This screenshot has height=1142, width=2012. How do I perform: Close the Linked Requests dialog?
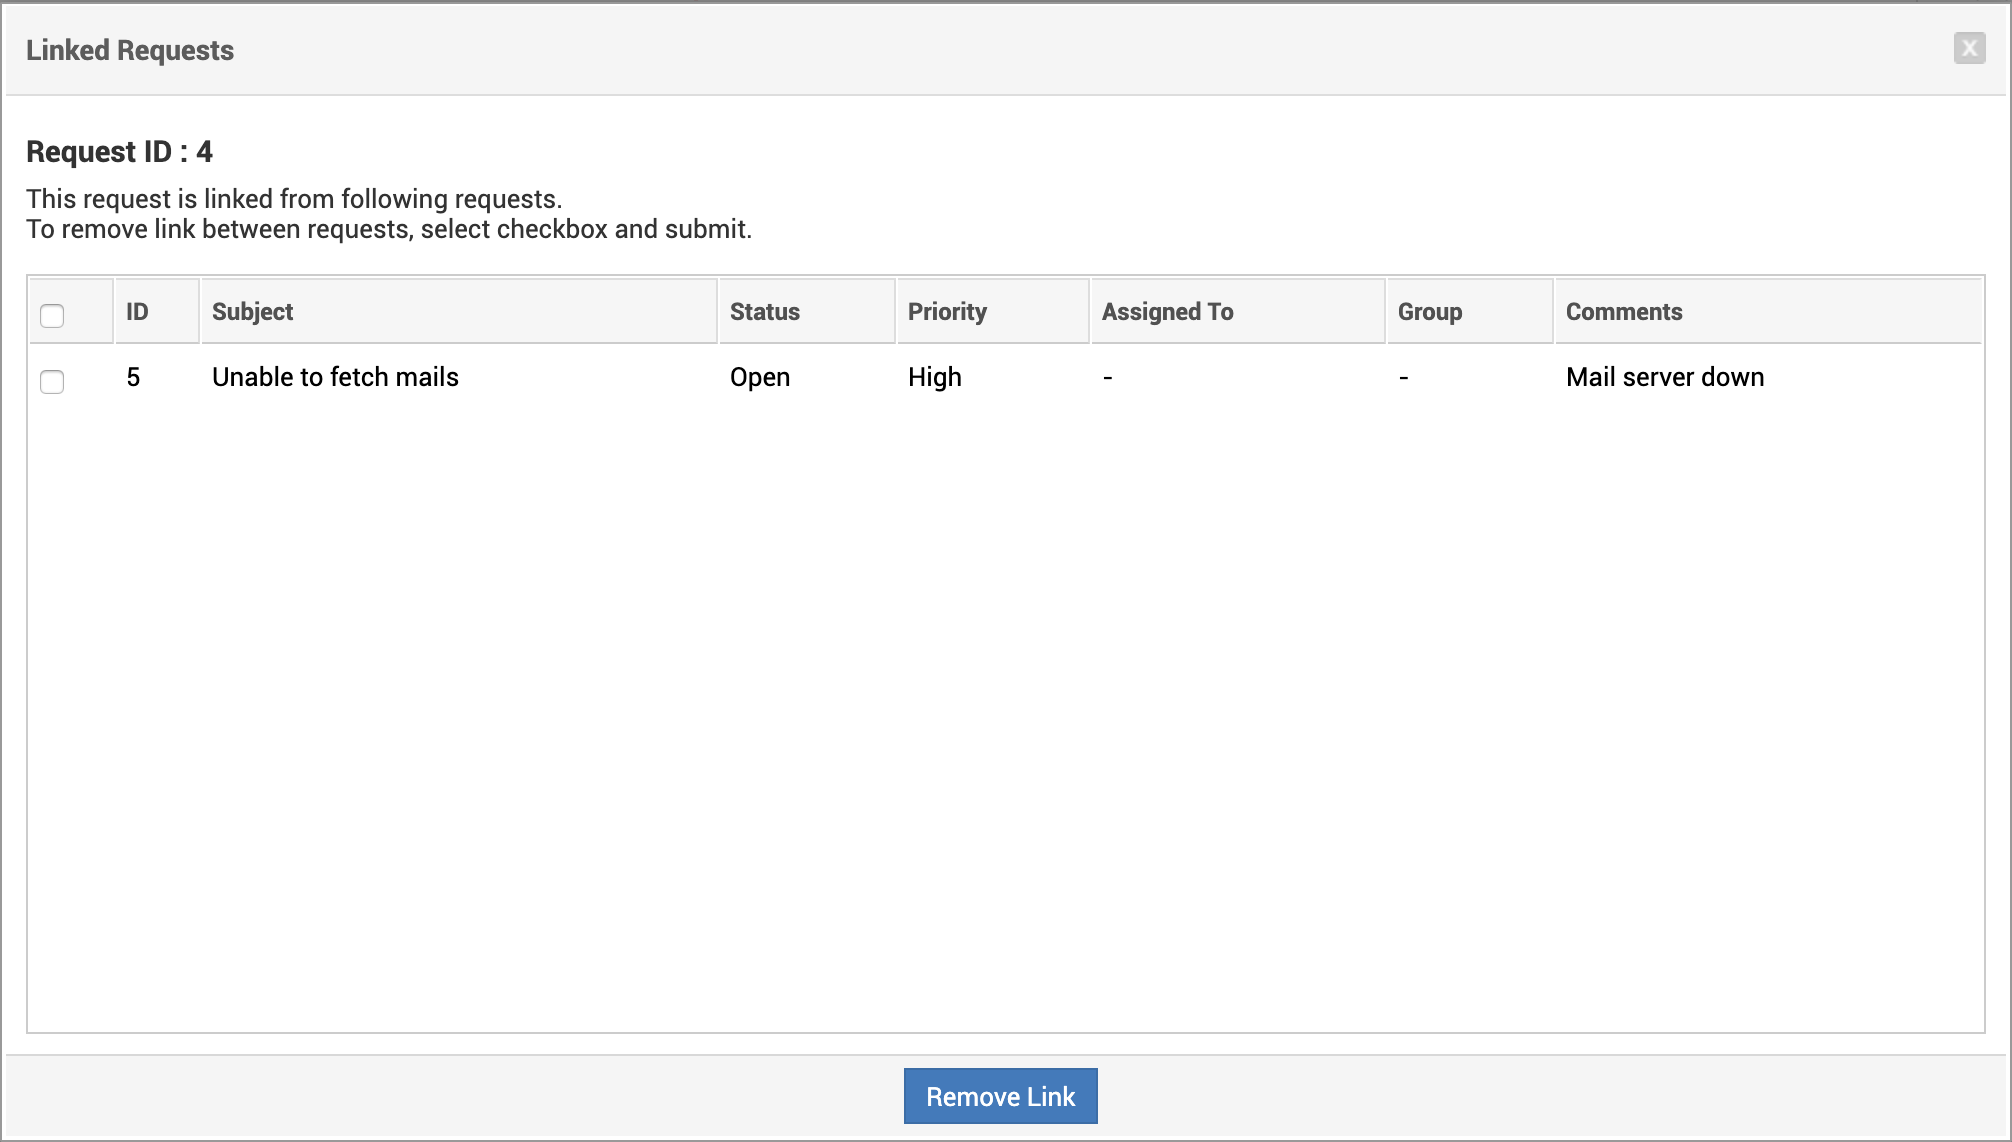point(1969,48)
